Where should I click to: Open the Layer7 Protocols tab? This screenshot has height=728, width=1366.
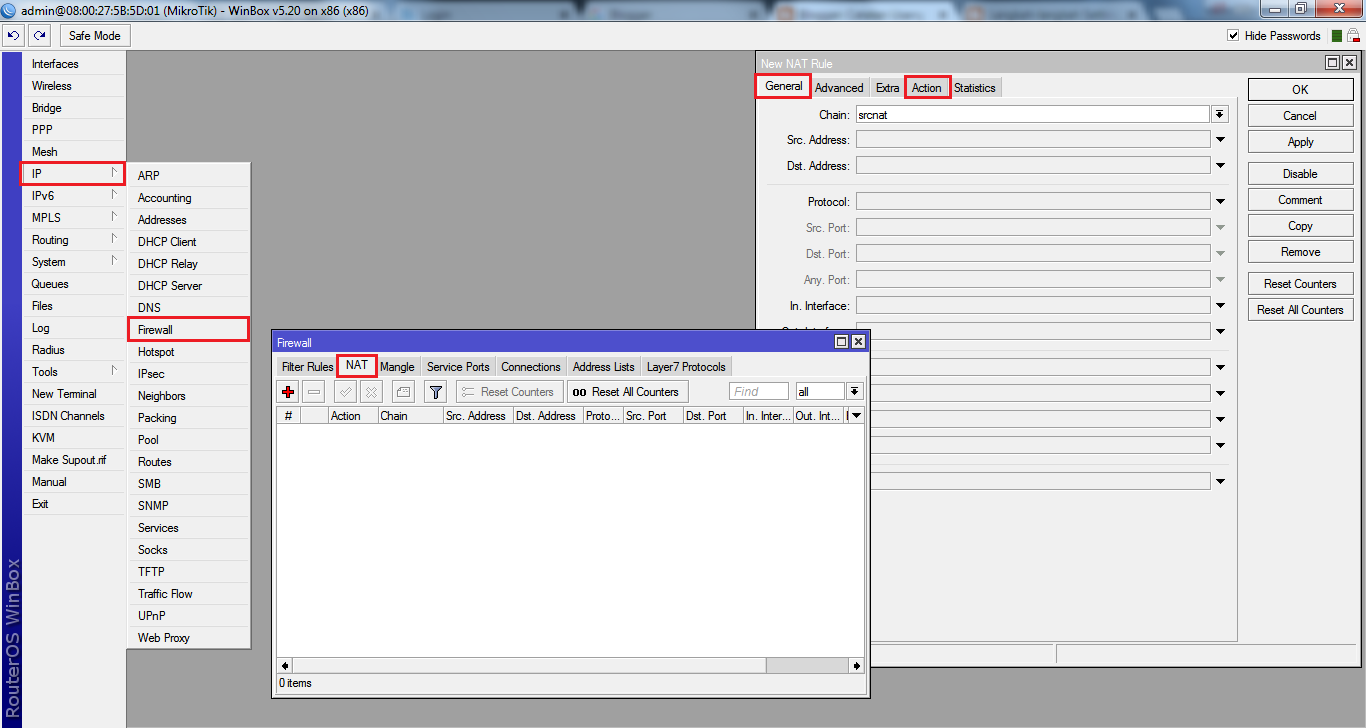686,367
